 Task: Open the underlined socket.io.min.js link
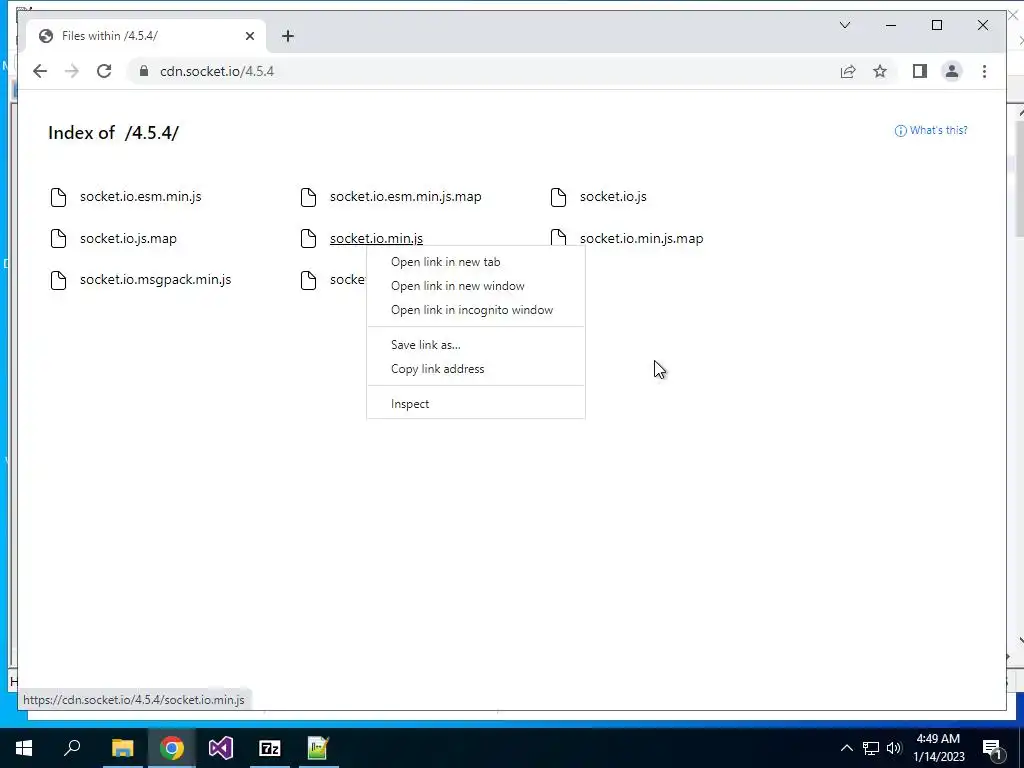point(376,238)
